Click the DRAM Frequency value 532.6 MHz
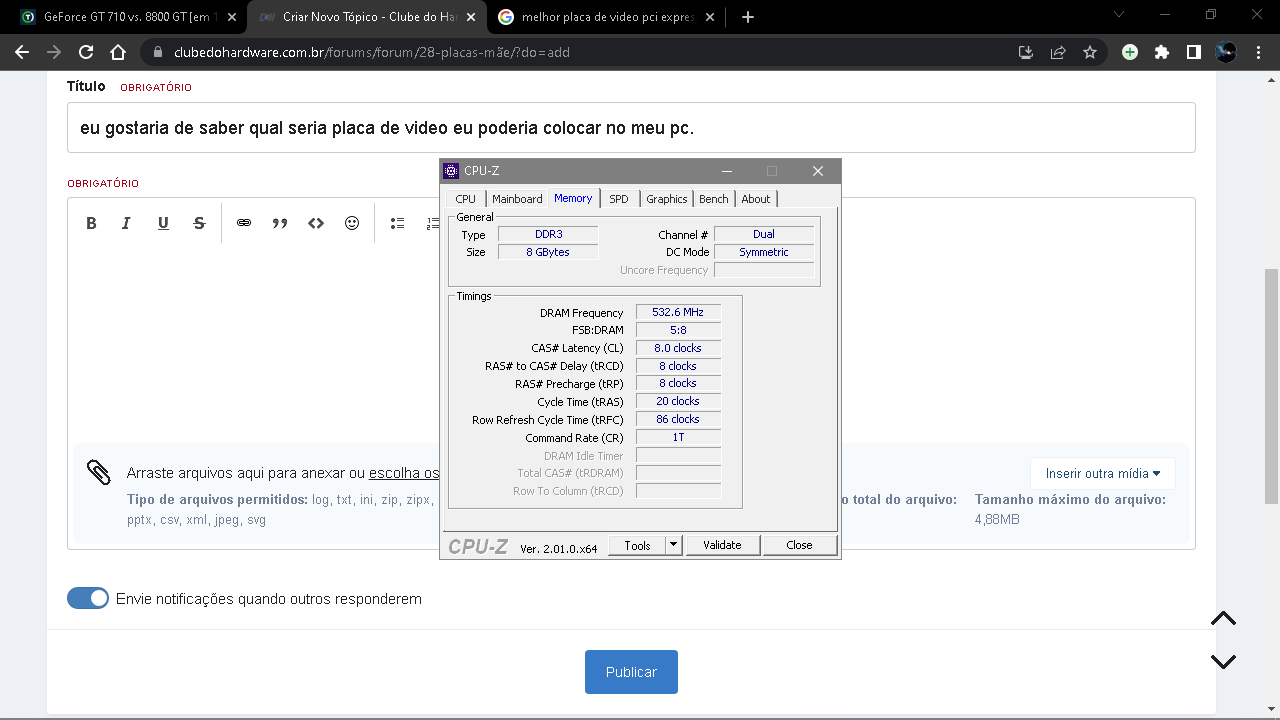 pyautogui.click(x=678, y=313)
